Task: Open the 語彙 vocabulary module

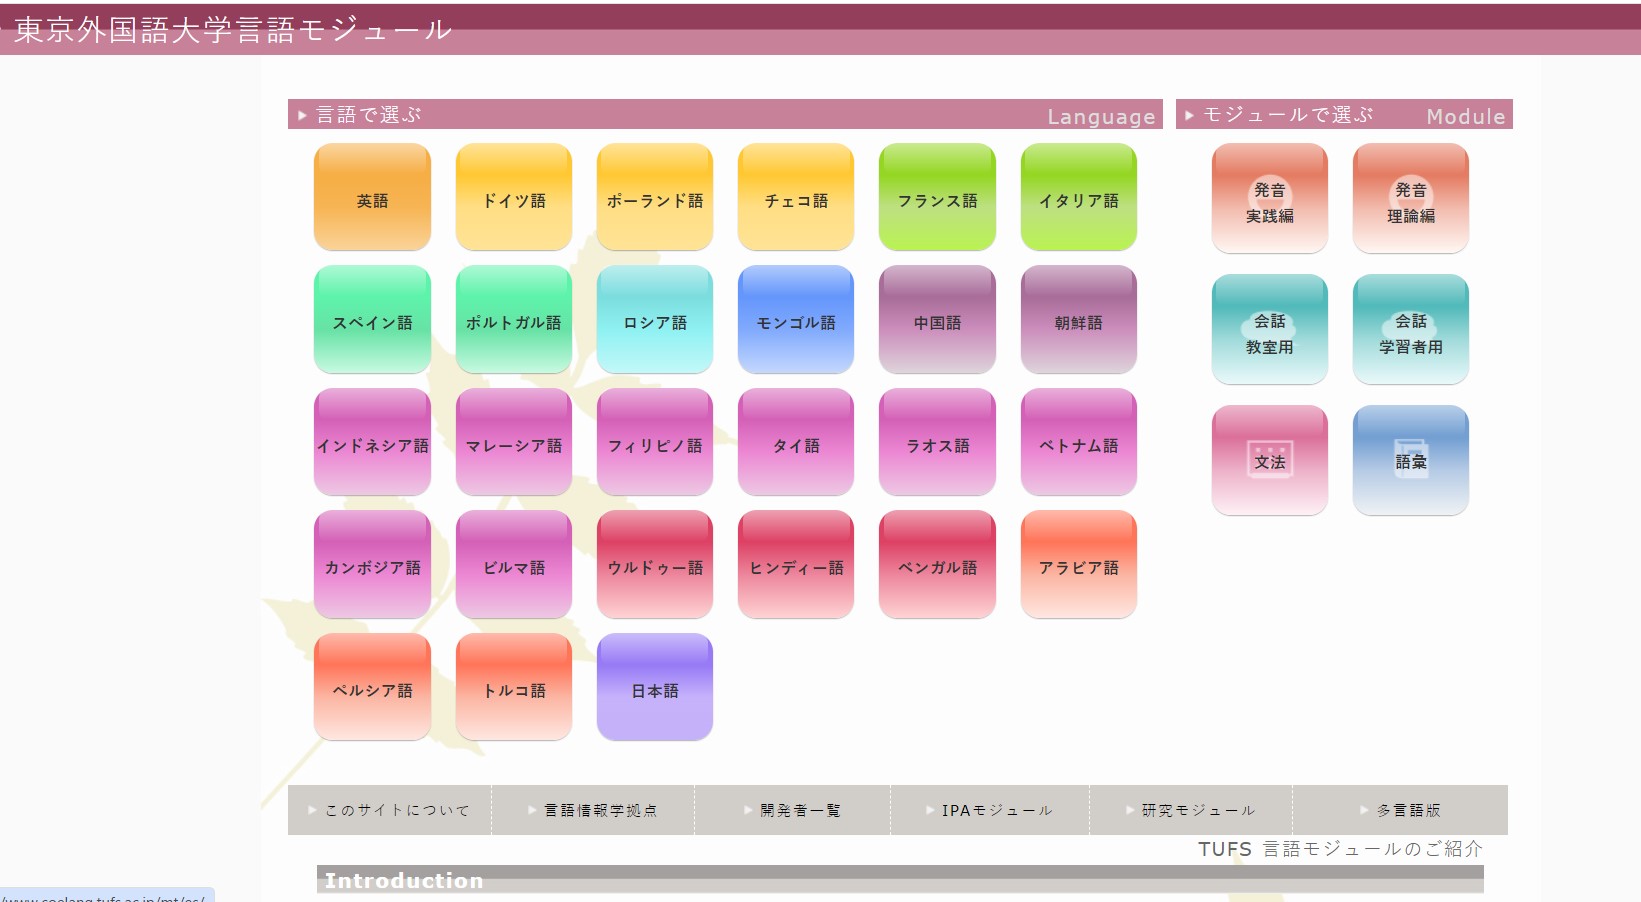Action: tap(1410, 460)
